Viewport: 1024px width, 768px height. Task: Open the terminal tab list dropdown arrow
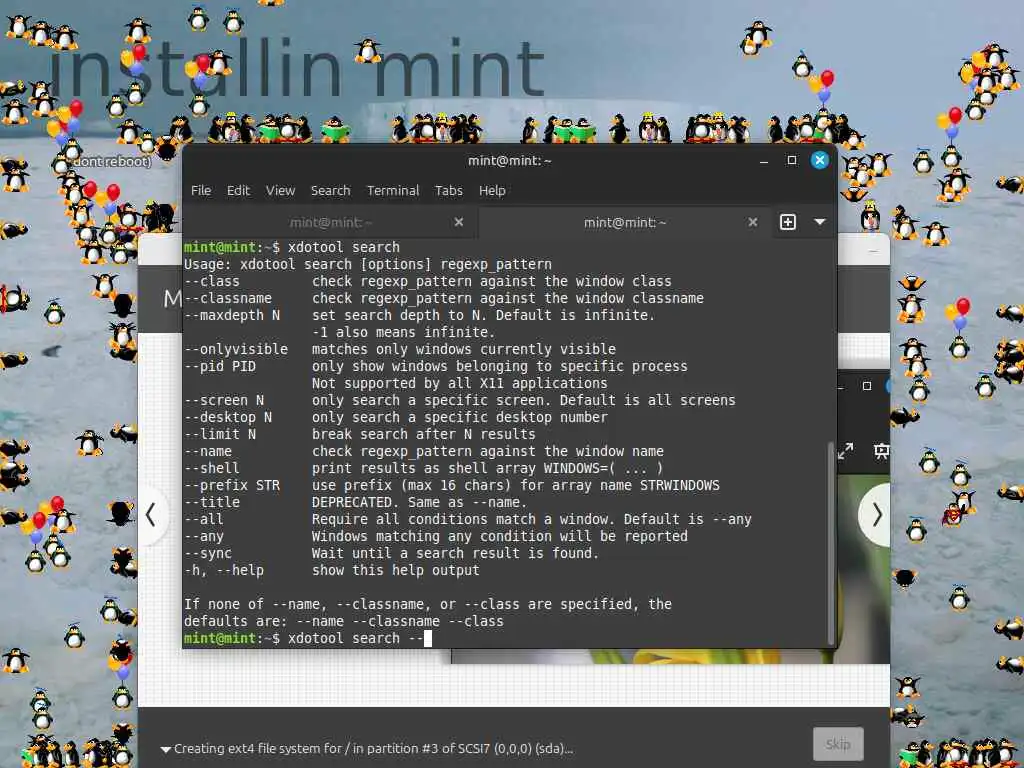pyautogui.click(x=820, y=222)
